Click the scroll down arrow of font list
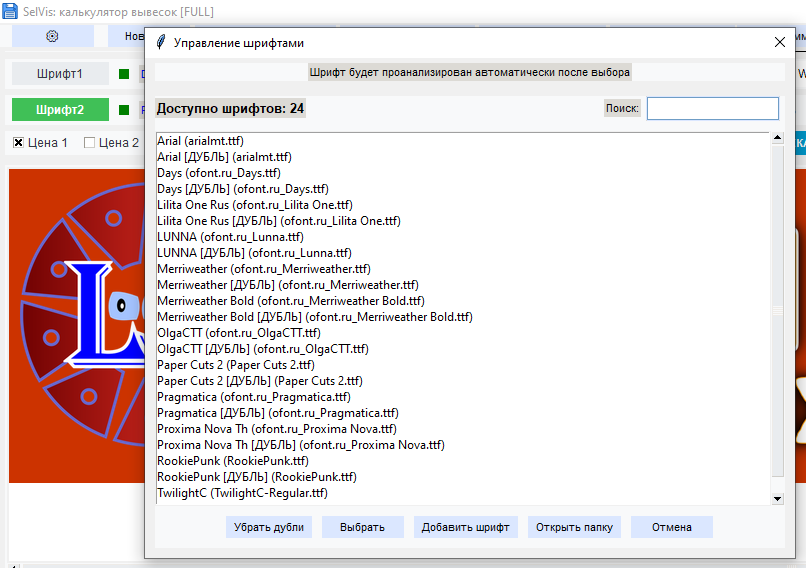 click(777, 497)
